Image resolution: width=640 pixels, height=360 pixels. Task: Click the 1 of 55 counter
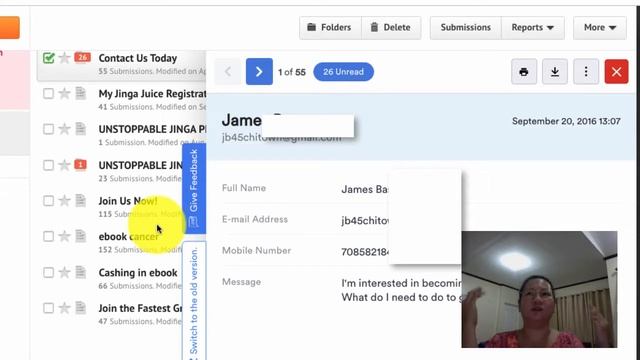point(292,72)
